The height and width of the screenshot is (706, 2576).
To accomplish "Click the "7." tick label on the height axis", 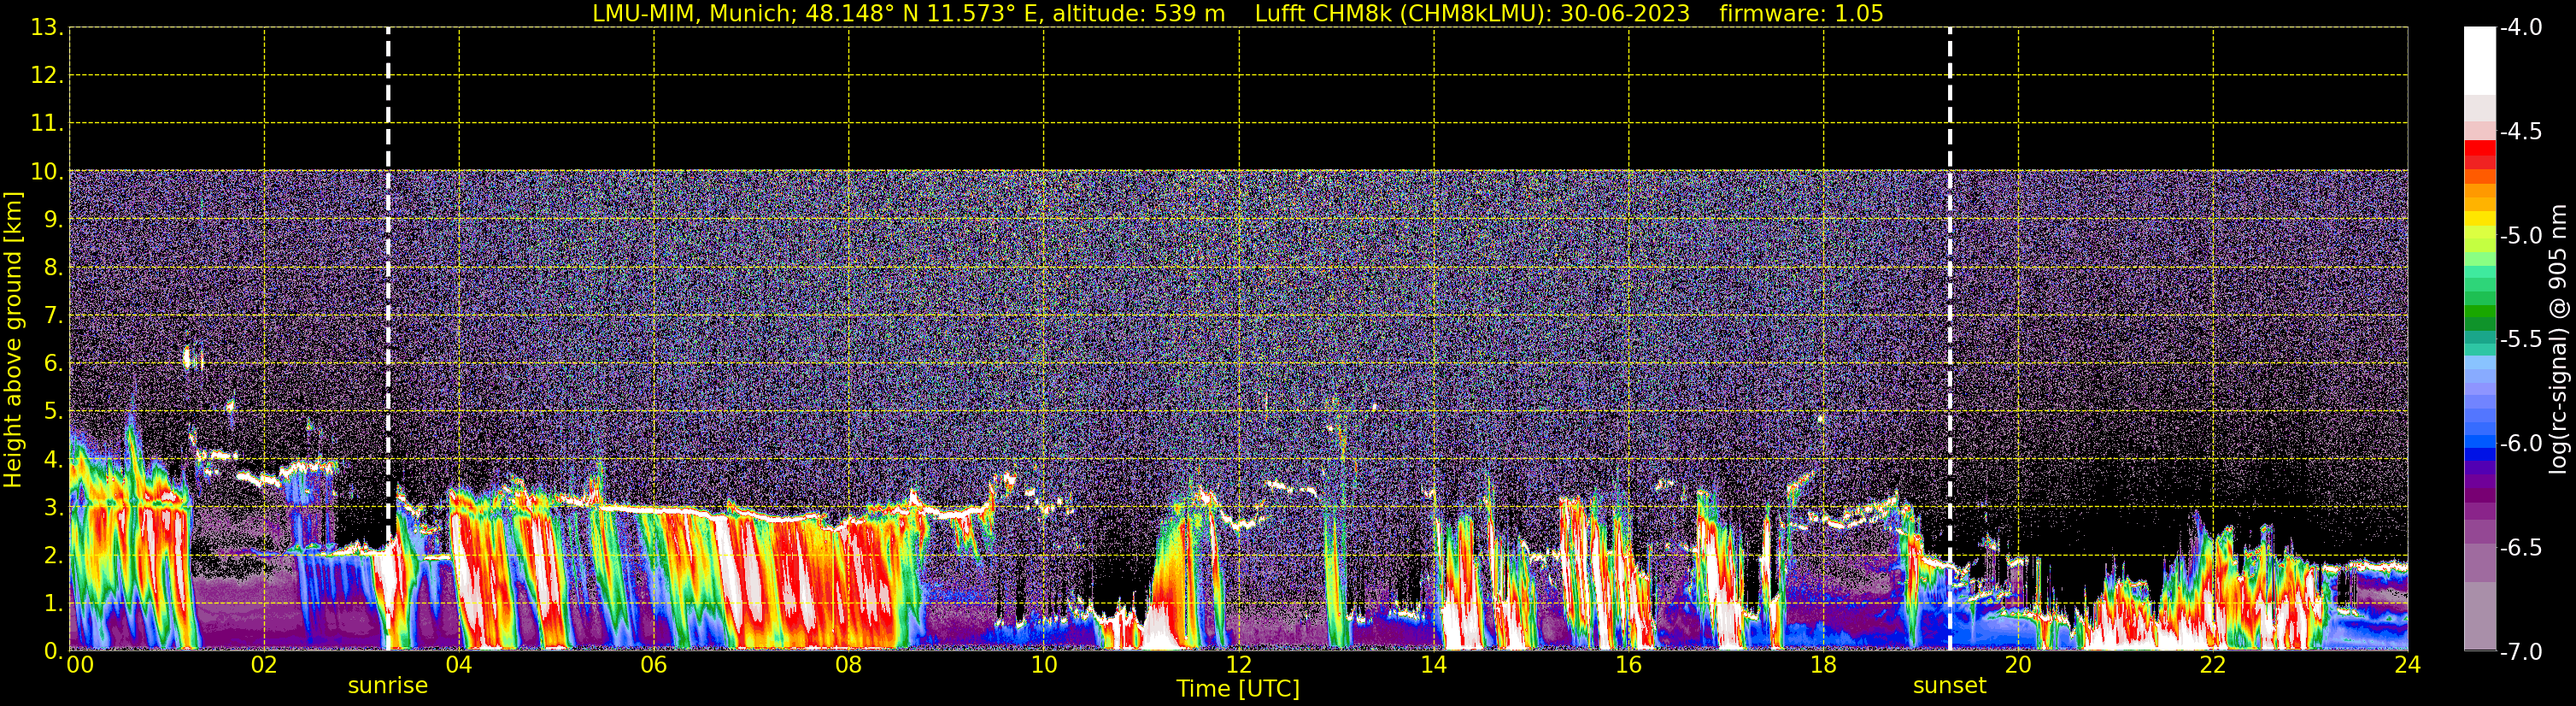I will (53, 315).
